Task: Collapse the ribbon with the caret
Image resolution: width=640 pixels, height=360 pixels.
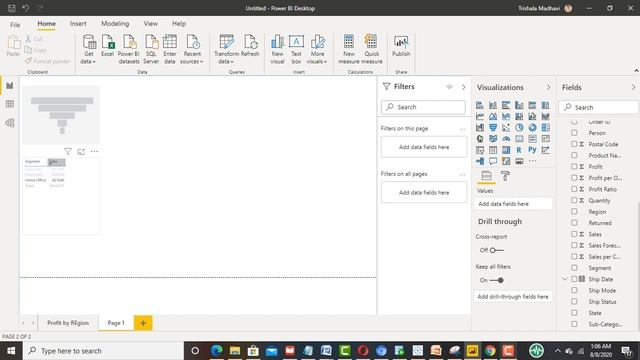Action: pos(636,71)
